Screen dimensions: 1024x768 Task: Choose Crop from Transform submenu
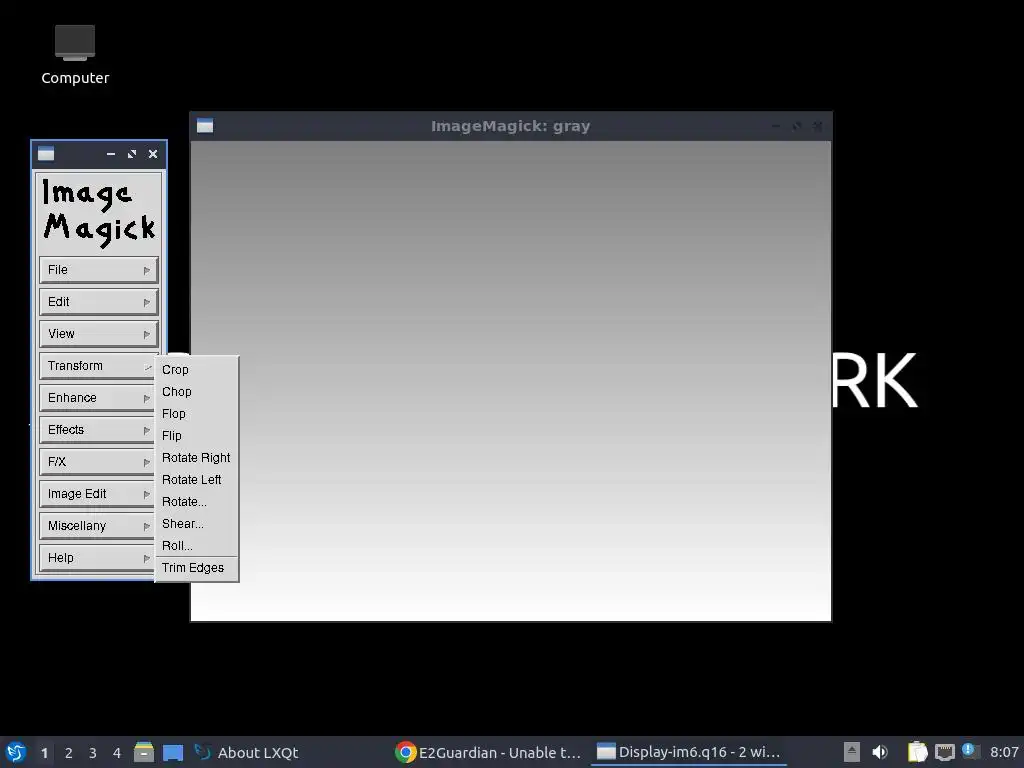tap(197, 370)
